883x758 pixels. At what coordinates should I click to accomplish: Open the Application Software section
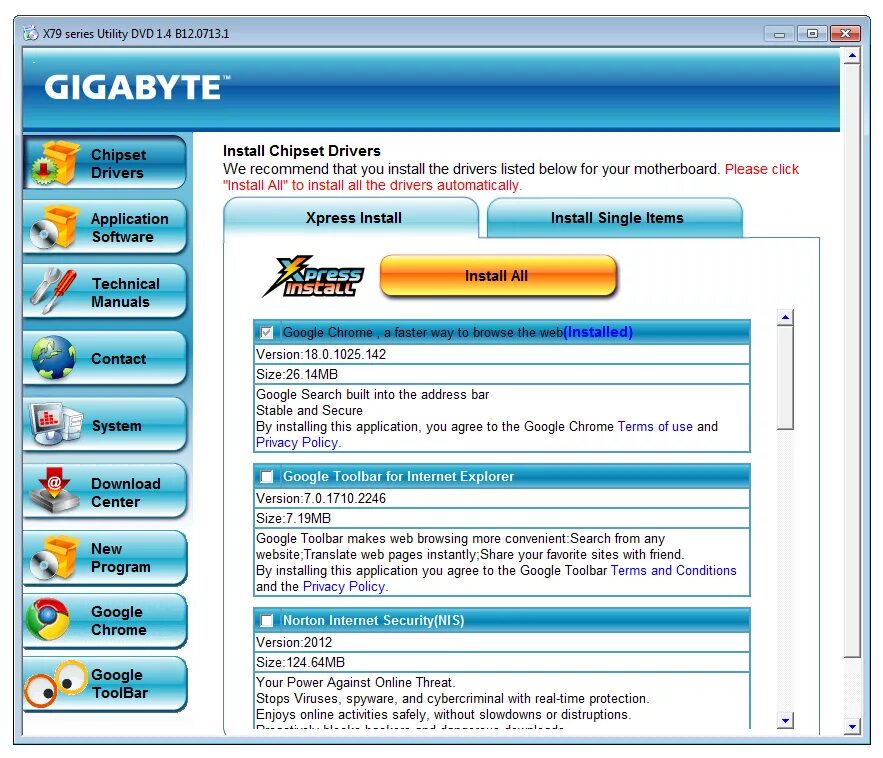point(105,228)
